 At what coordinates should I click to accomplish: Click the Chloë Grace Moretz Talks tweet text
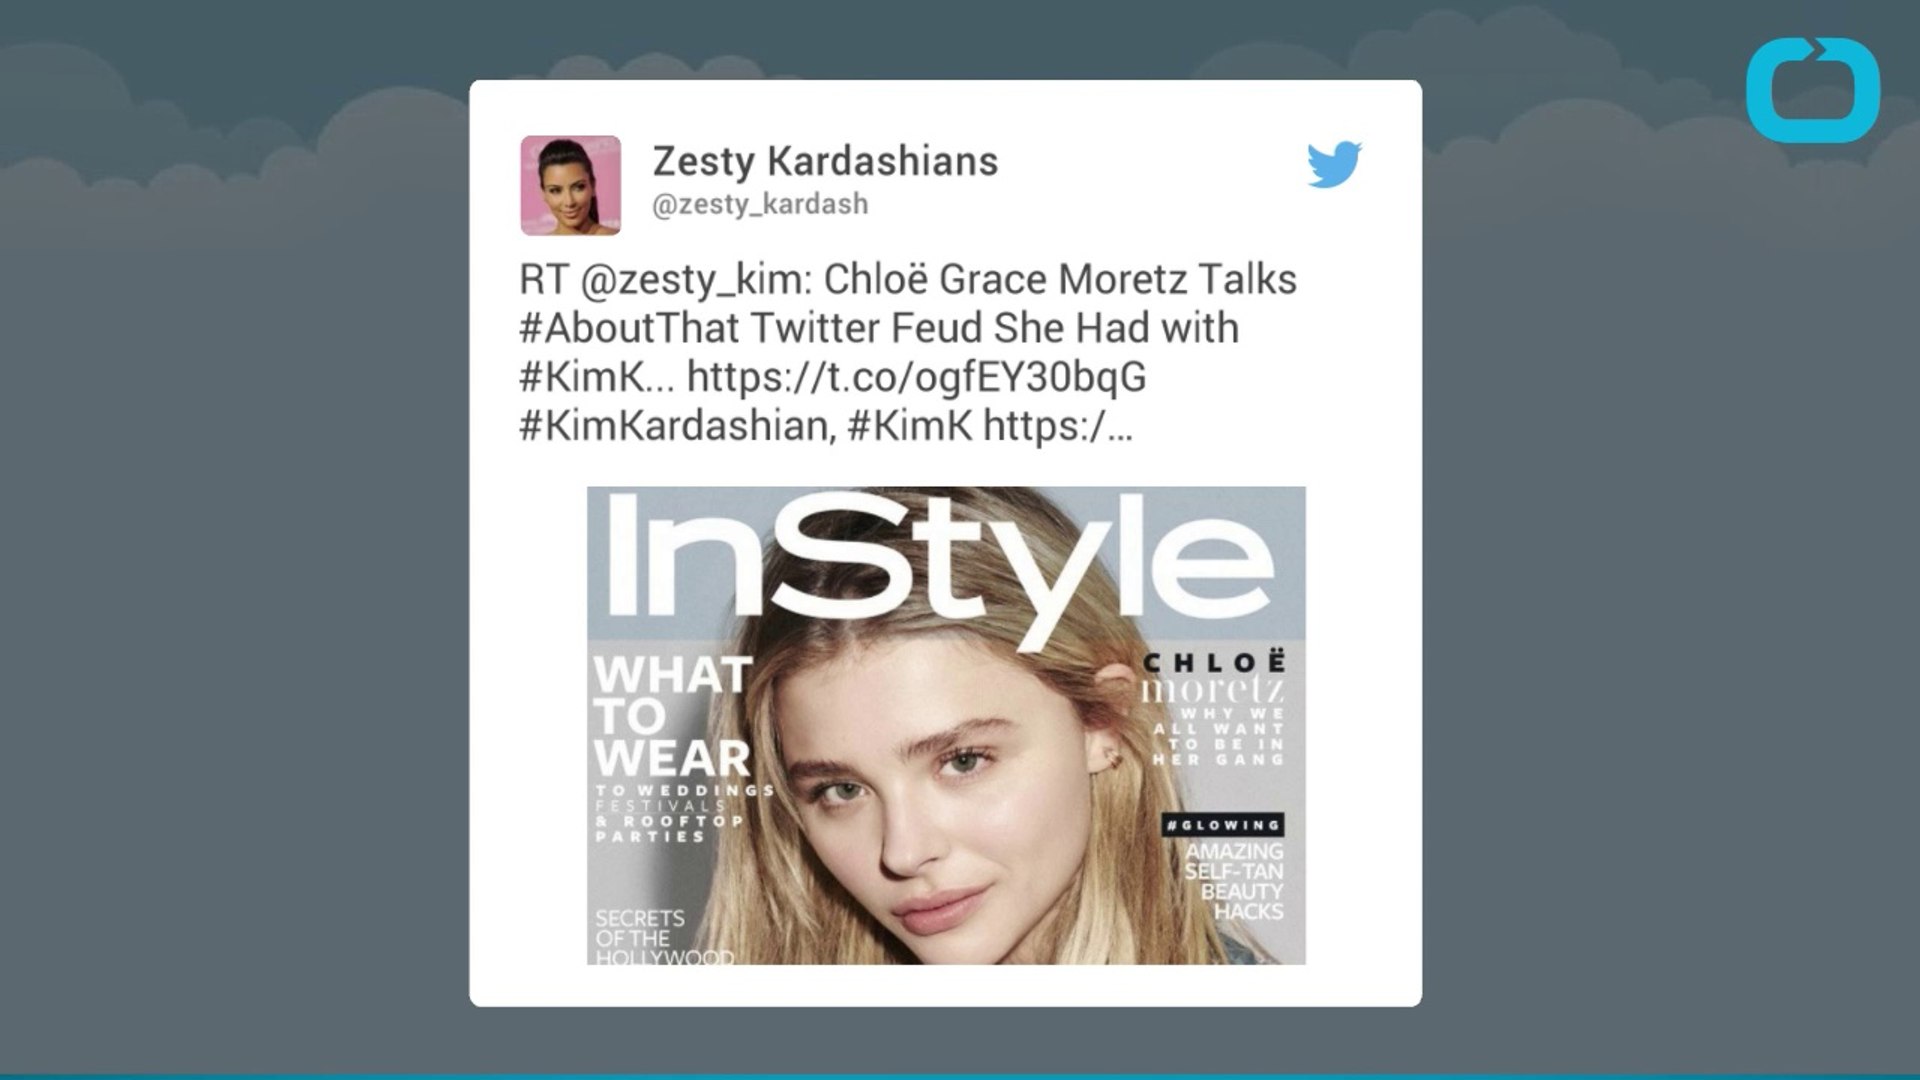(x=1060, y=280)
